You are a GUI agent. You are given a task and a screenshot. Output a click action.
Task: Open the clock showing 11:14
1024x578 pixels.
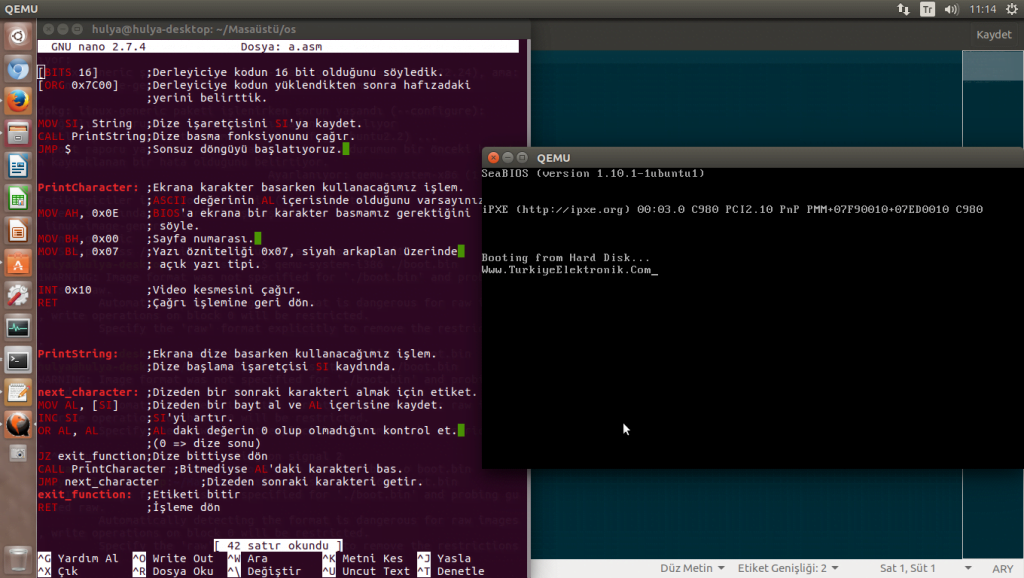pos(982,9)
